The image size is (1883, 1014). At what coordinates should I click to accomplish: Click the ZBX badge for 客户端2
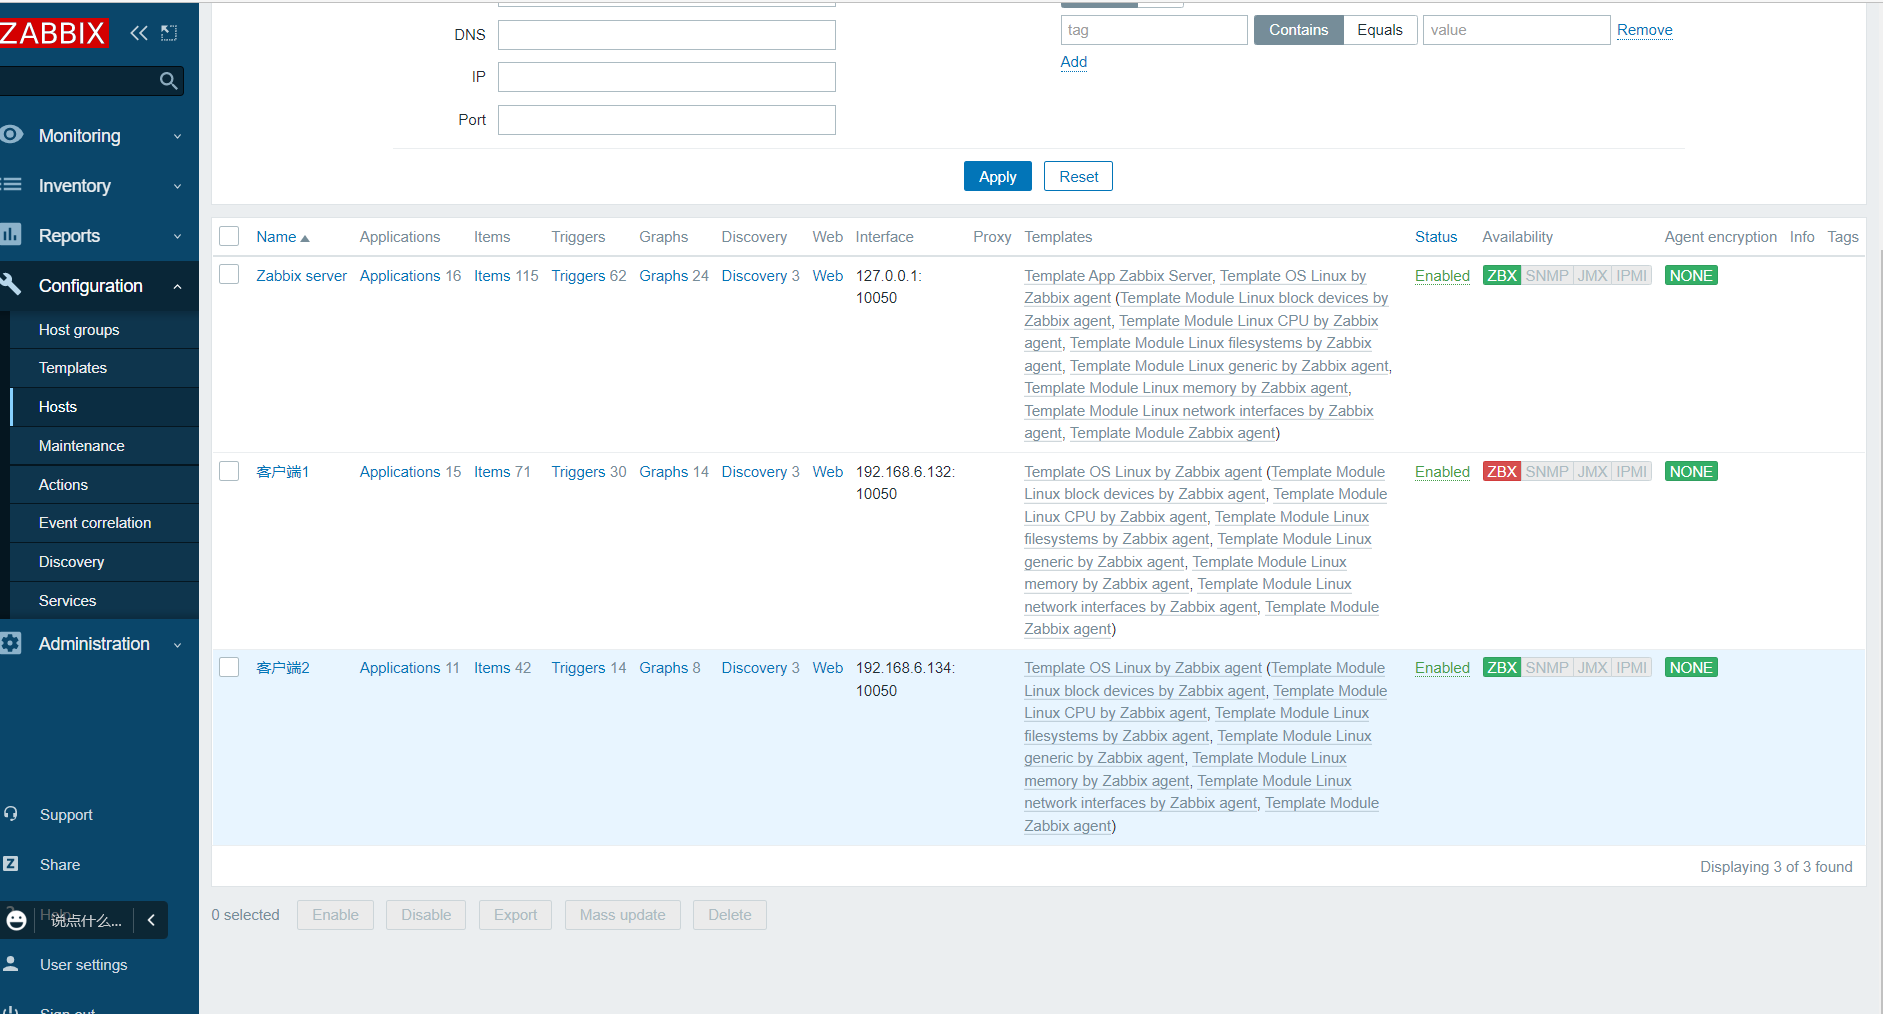coord(1502,668)
